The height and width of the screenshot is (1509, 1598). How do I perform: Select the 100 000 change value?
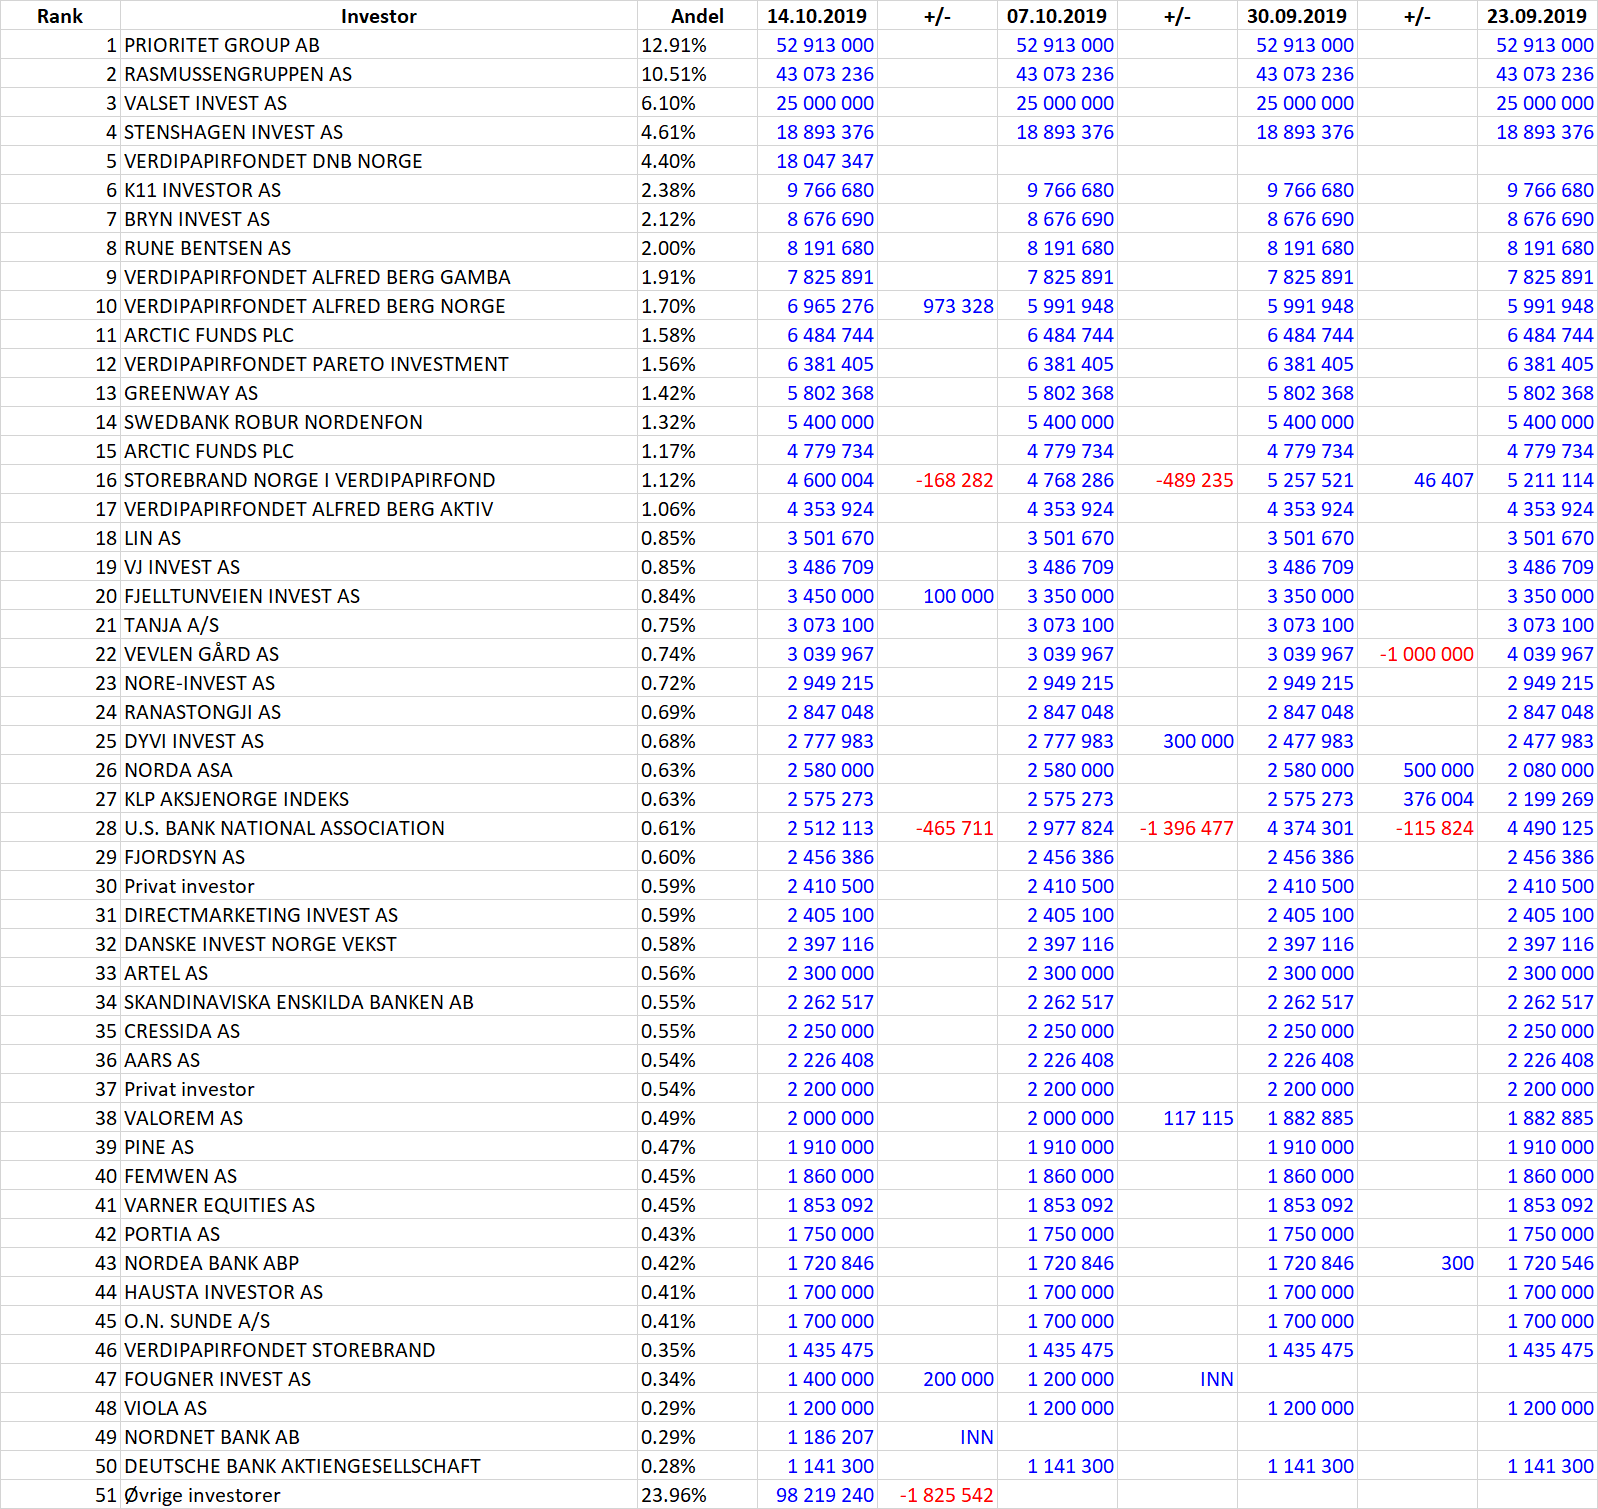958,596
